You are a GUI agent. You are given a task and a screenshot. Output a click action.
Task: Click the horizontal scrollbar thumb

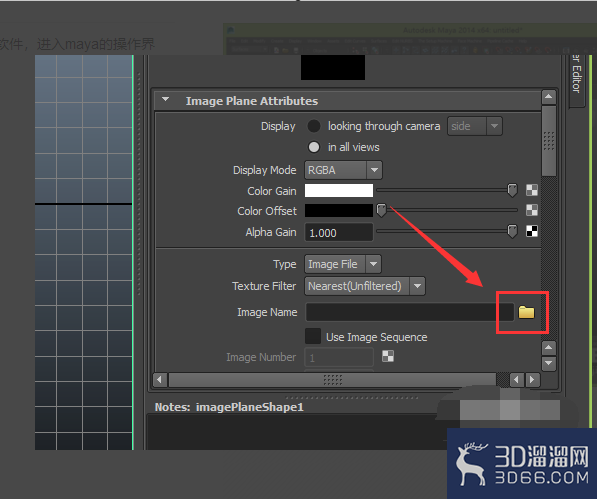pyautogui.click(x=332, y=379)
